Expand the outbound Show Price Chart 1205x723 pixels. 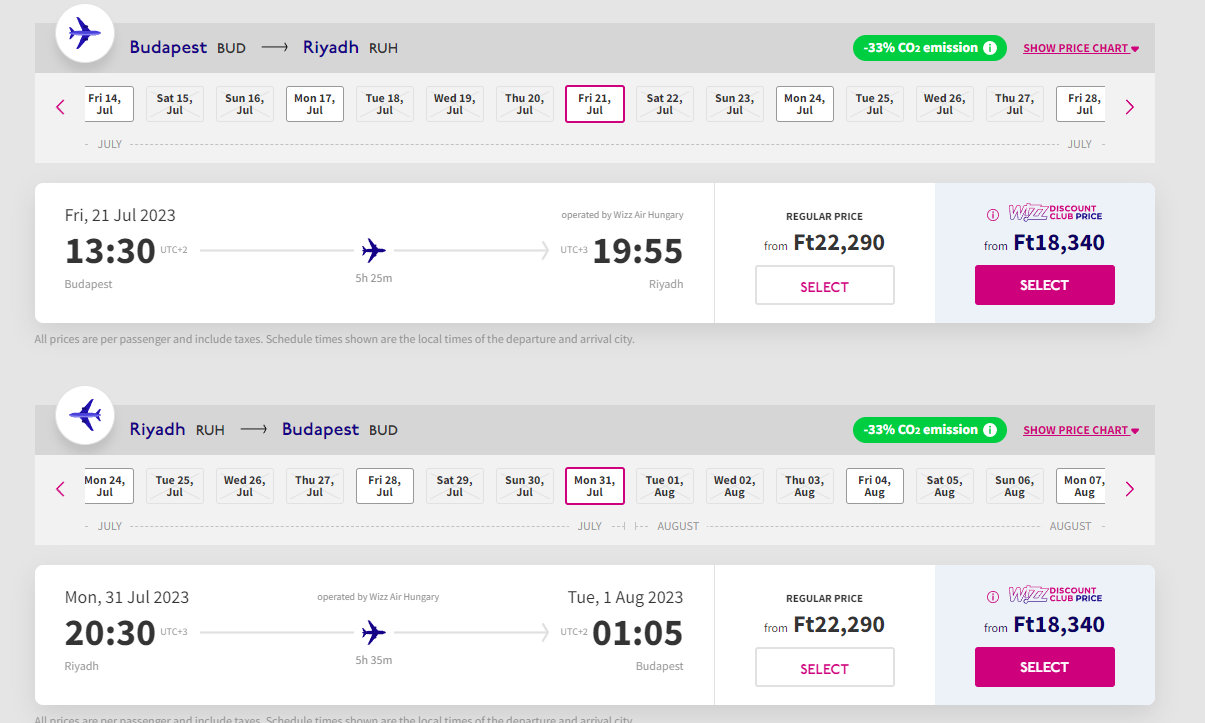[1081, 48]
